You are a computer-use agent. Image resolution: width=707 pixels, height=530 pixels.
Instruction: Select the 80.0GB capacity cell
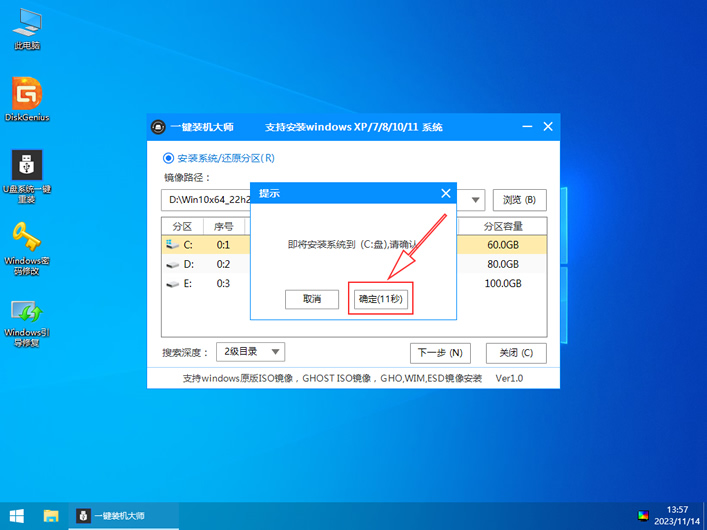pyautogui.click(x=503, y=264)
